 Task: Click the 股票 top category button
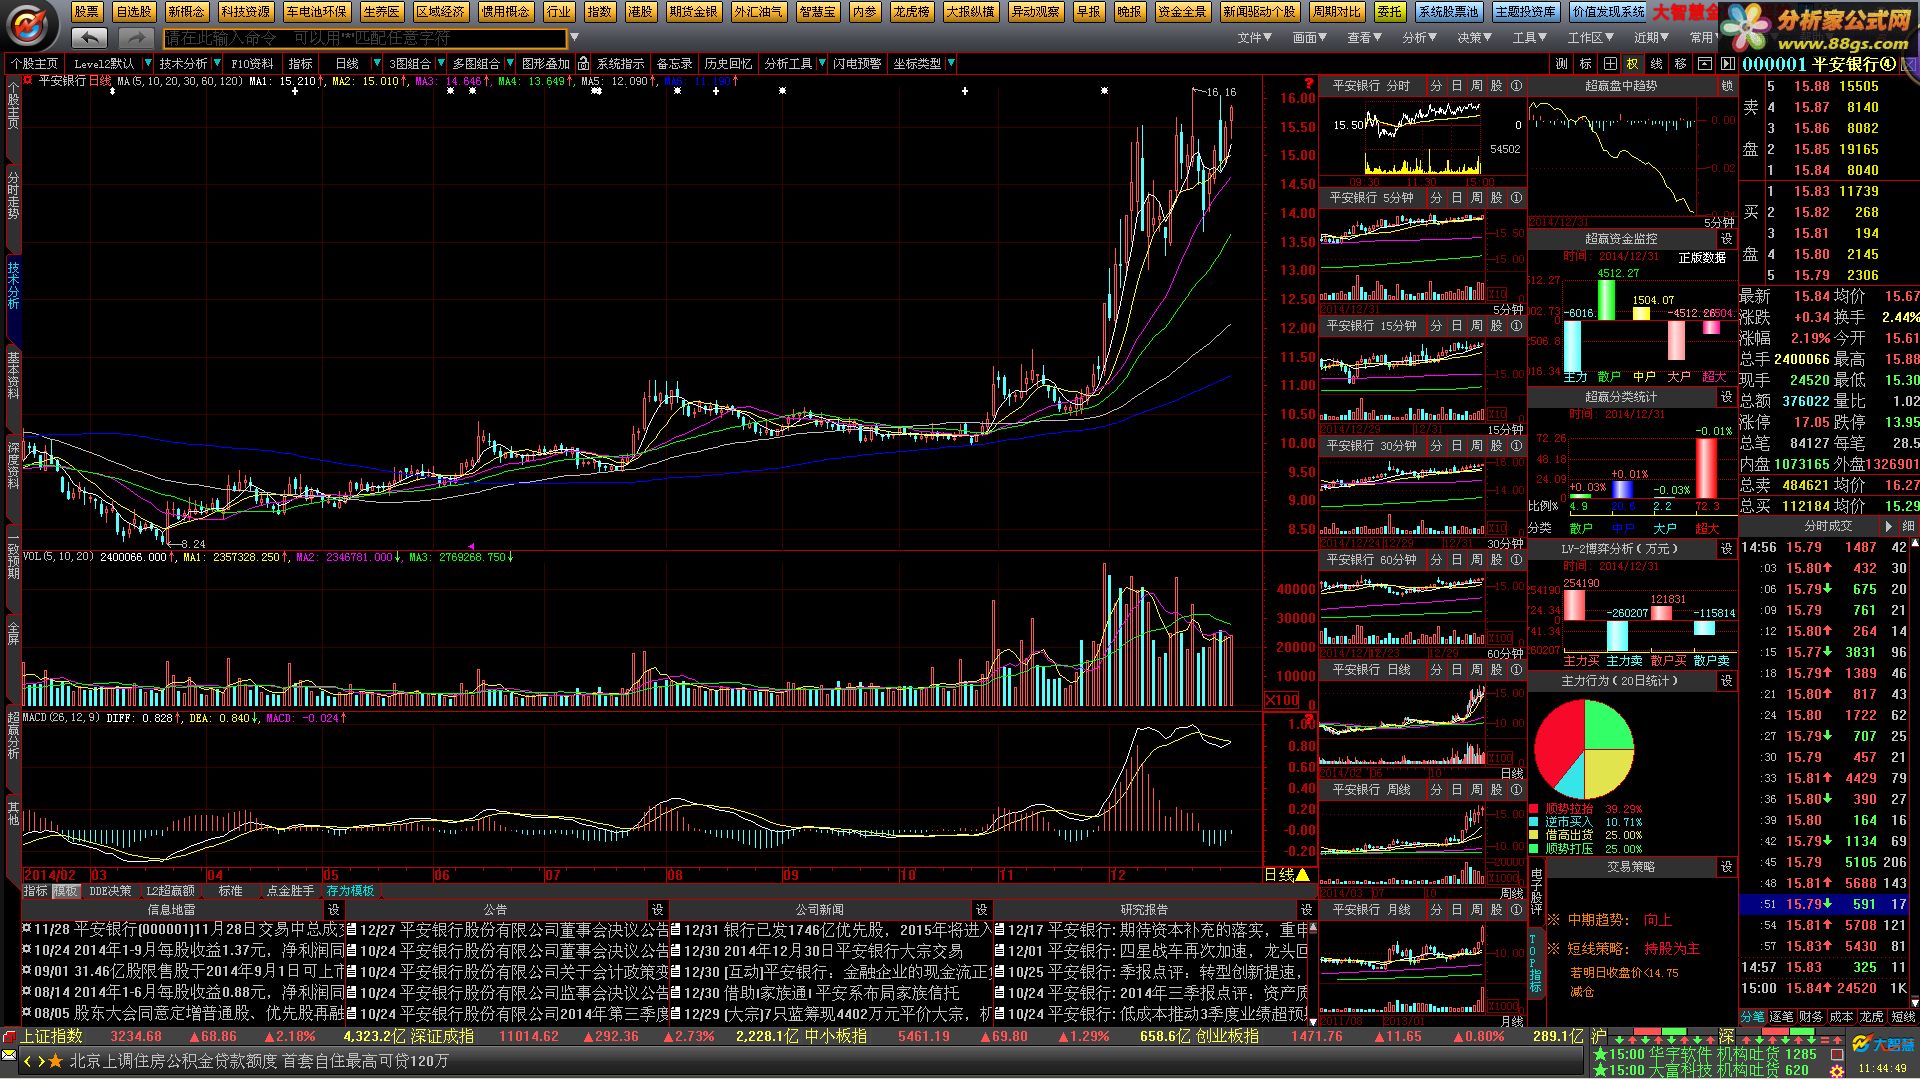tap(87, 12)
